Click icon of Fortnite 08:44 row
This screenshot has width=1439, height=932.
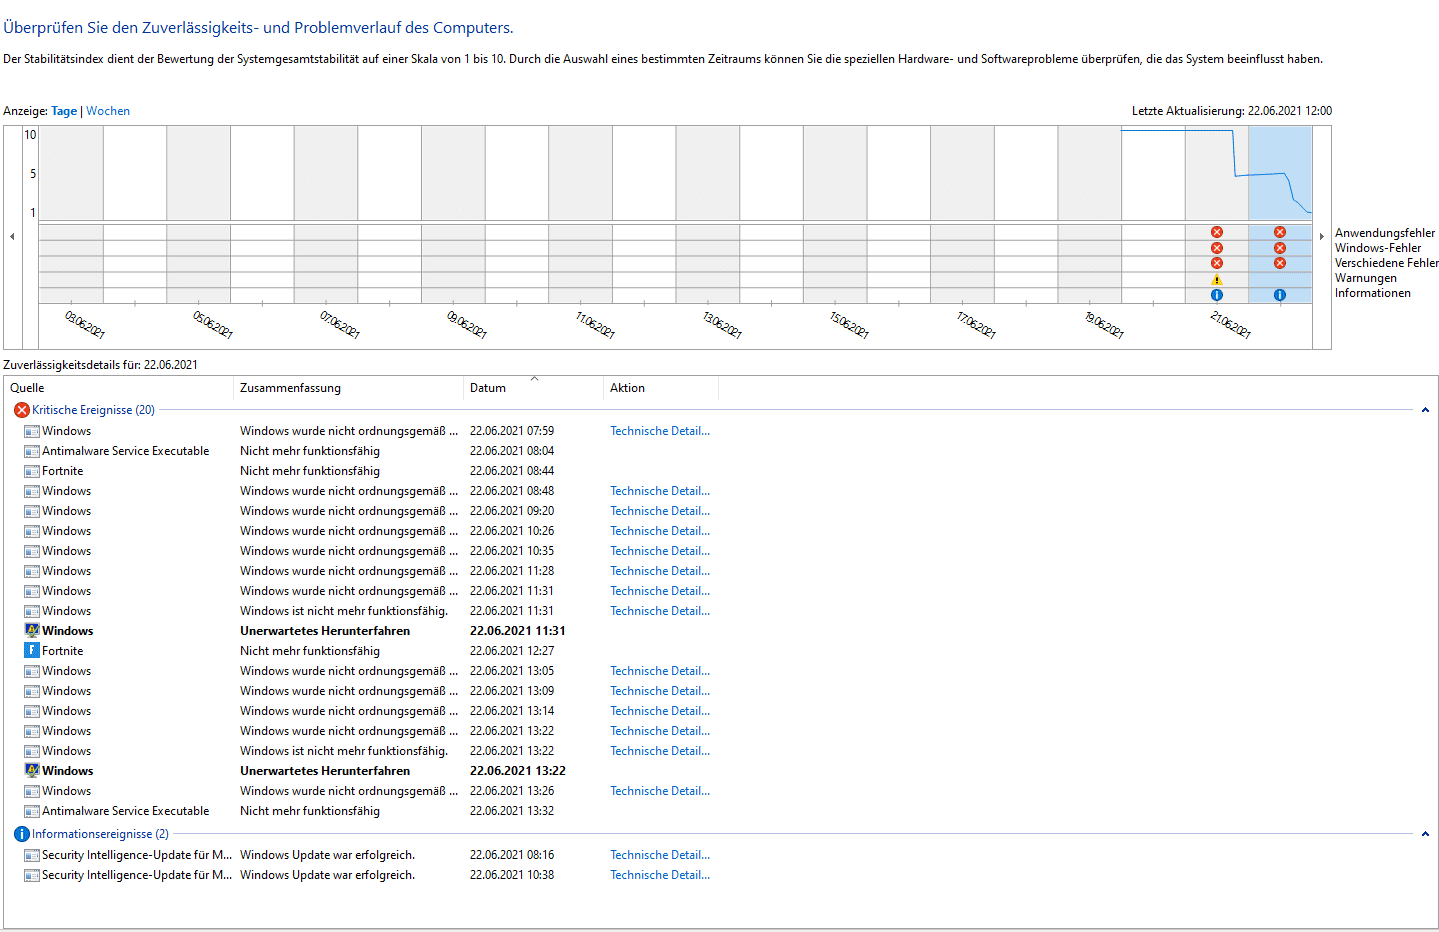pos(32,471)
